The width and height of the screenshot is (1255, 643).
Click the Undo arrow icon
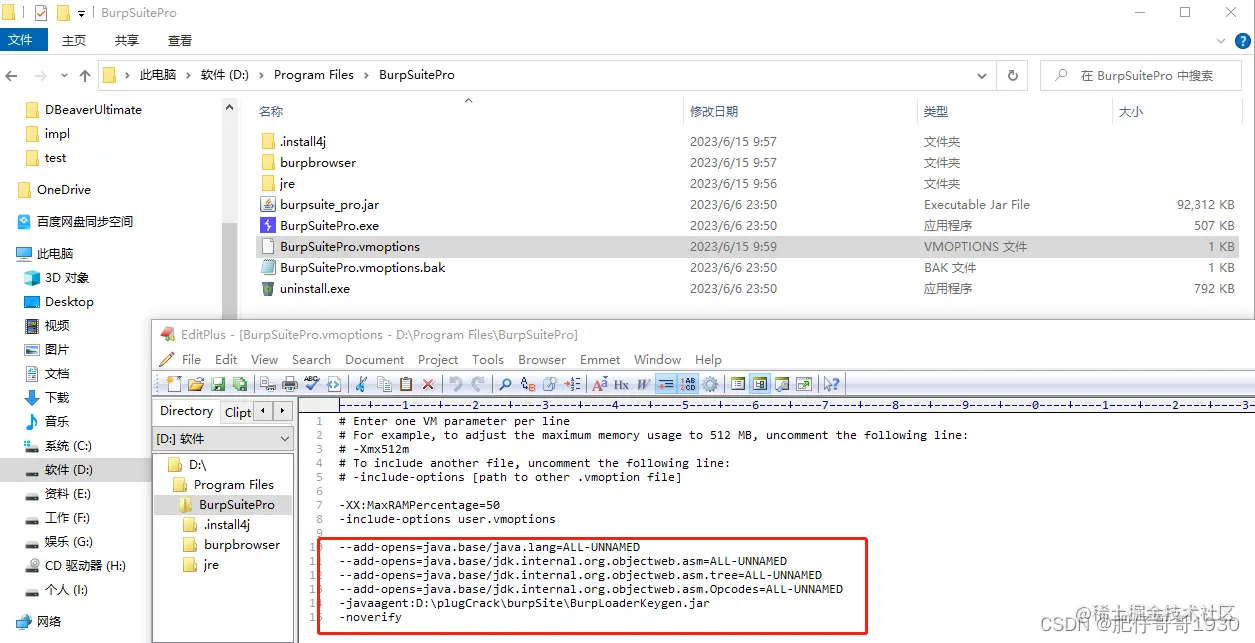[456, 384]
